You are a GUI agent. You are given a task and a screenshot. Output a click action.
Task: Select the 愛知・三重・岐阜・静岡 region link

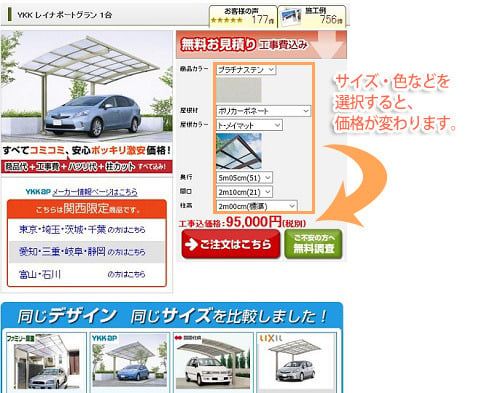[x=82, y=252]
